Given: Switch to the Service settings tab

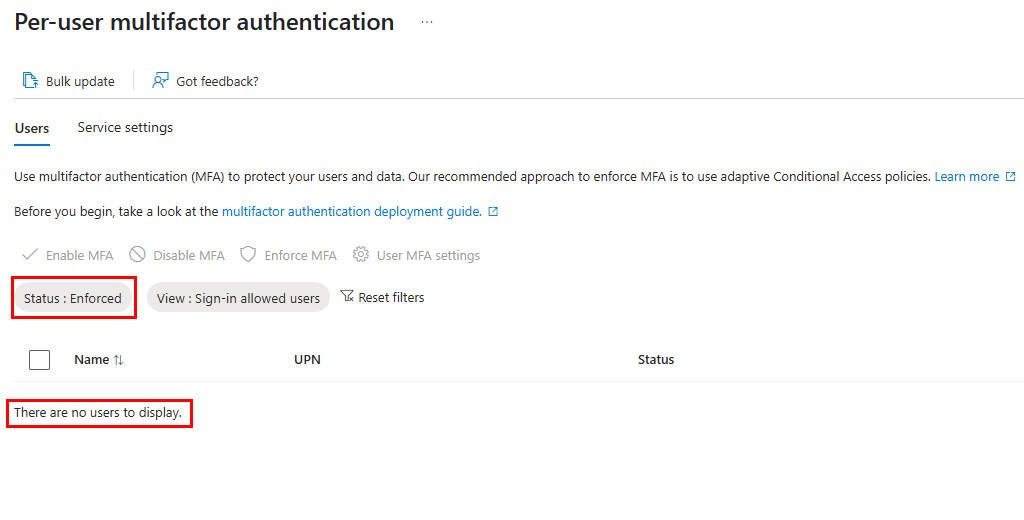Looking at the screenshot, I should [125, 128].
